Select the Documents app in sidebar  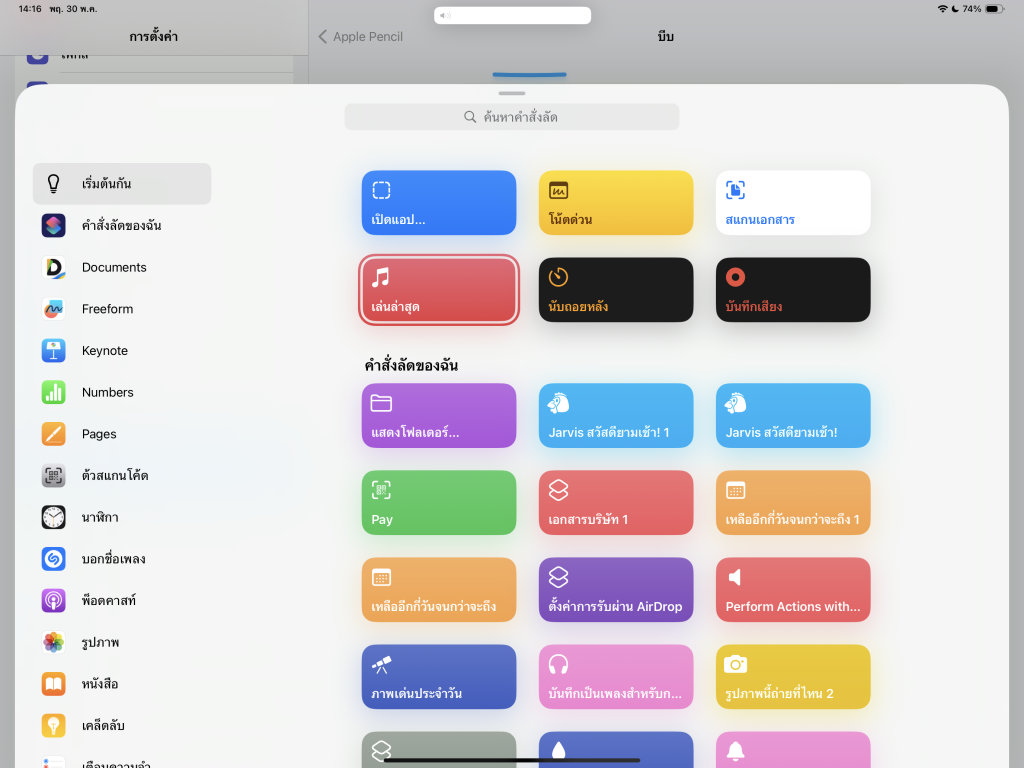113,268
